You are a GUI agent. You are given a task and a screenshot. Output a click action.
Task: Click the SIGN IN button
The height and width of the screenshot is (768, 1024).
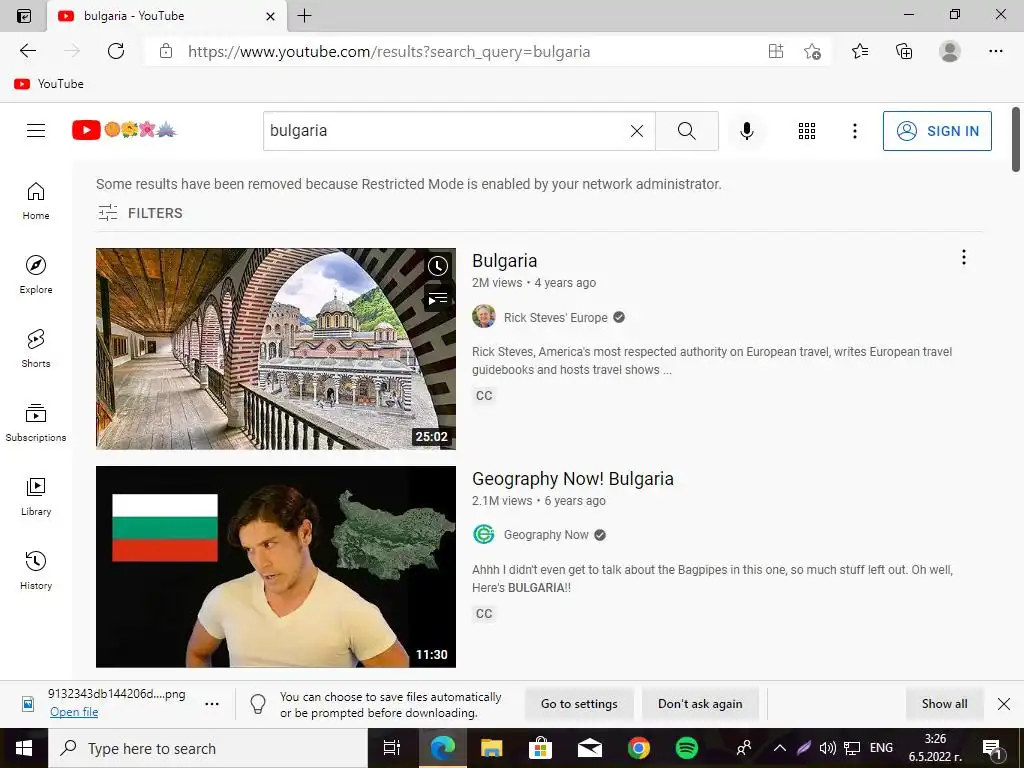click(x=937, y=131)
